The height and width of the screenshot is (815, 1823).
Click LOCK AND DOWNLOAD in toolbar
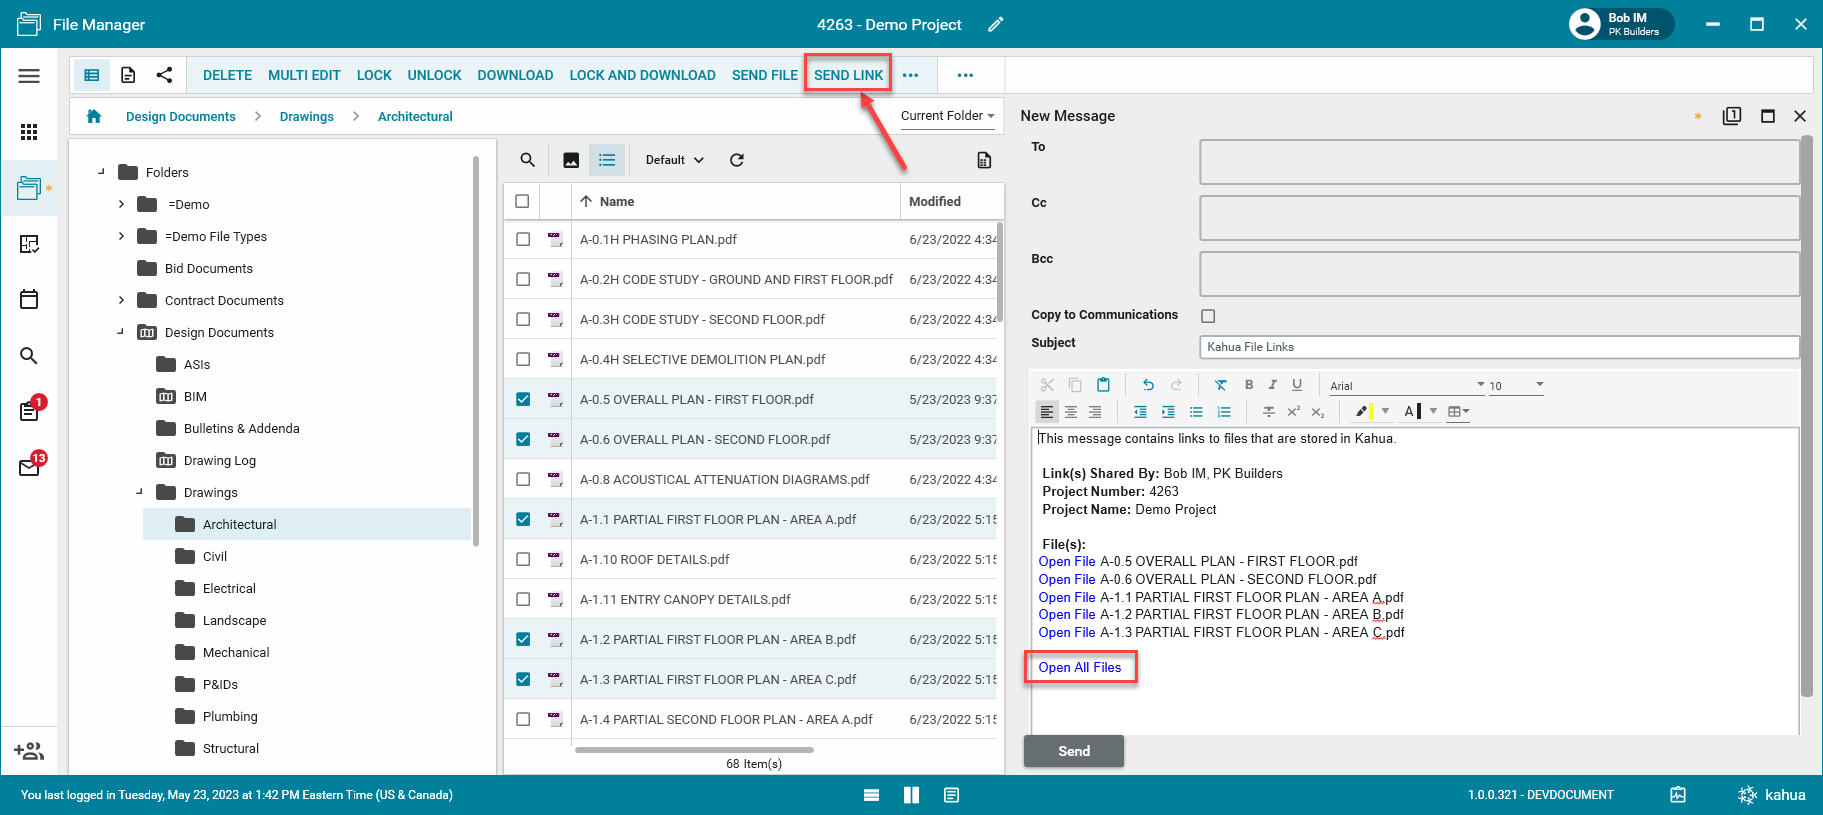click(642, 75)
